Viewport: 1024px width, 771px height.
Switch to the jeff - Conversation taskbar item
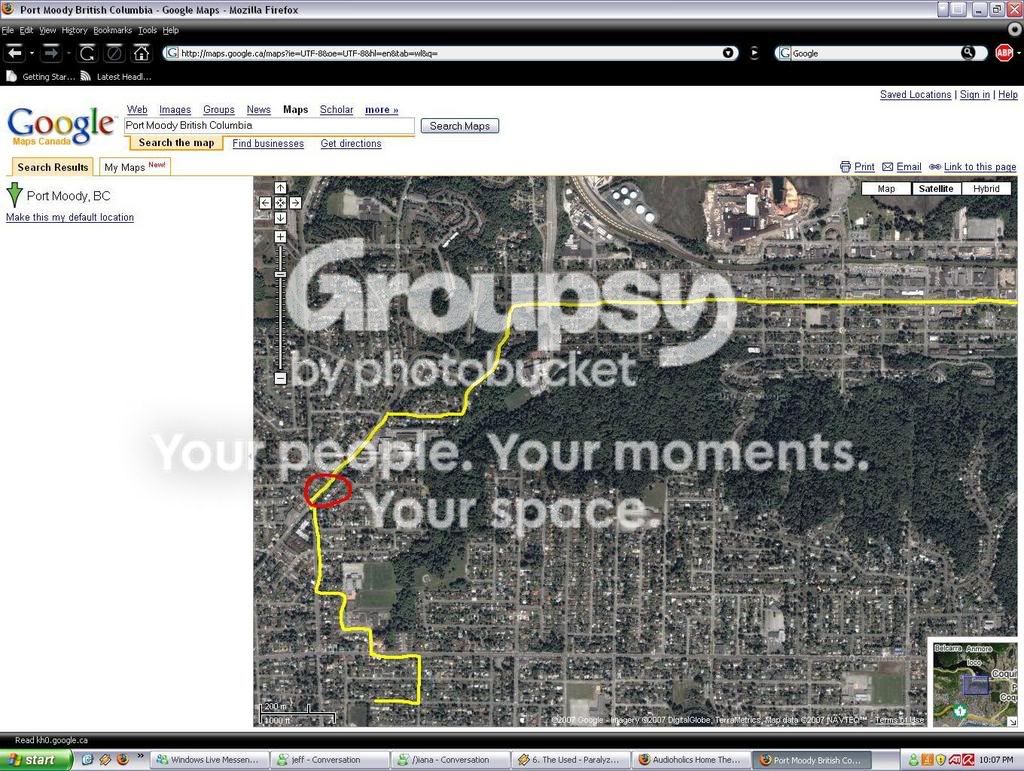pos(330,760)
